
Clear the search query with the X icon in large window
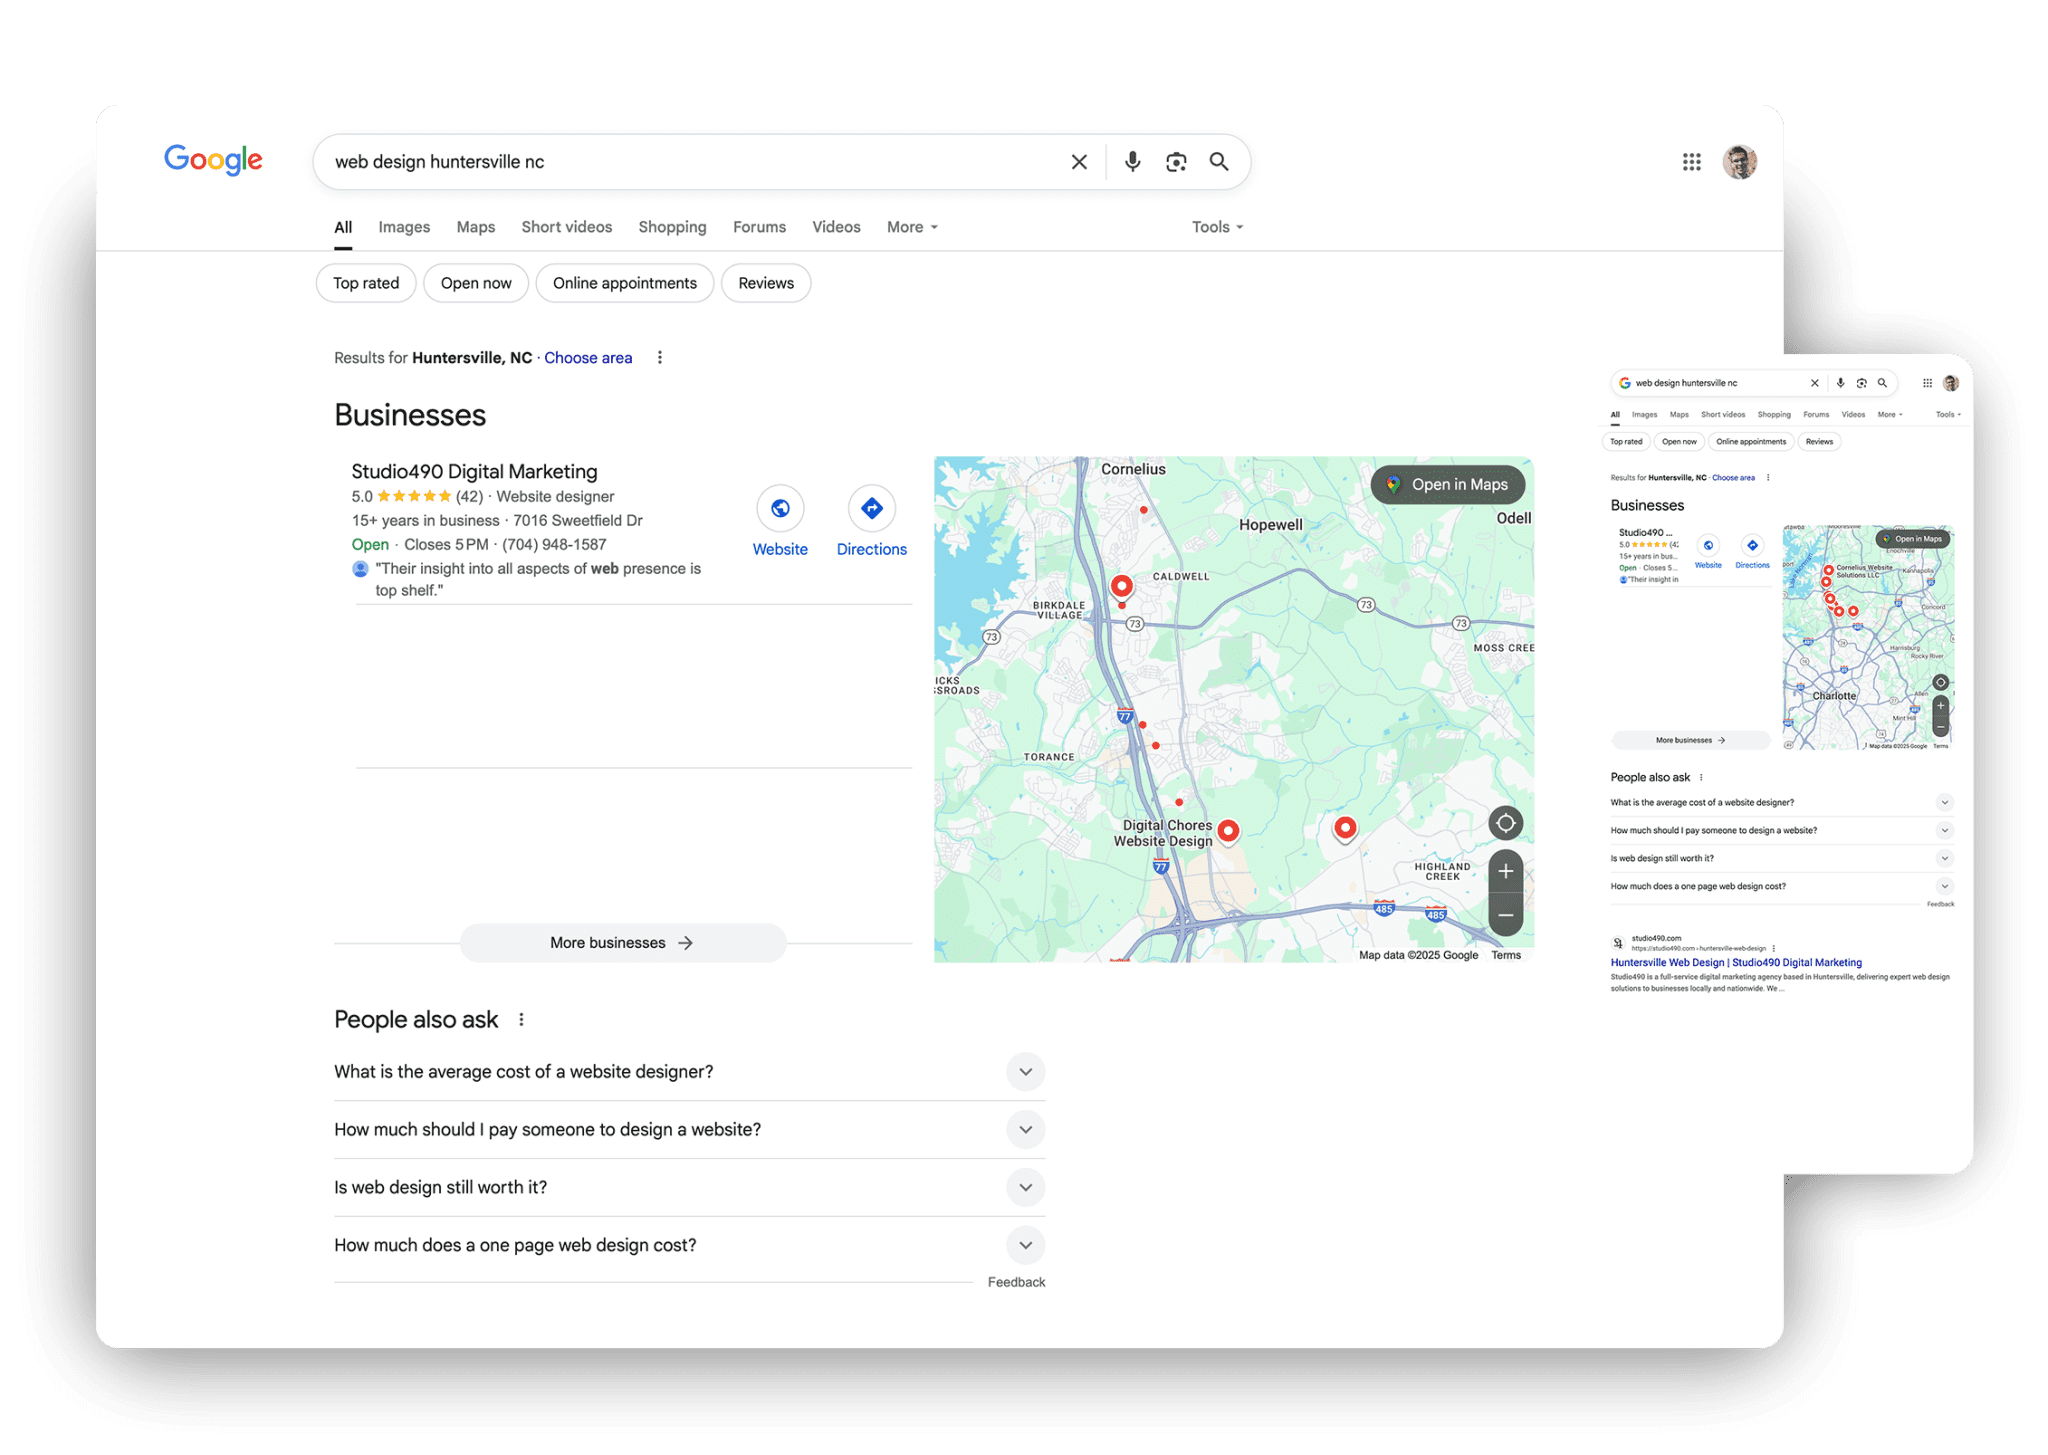[x=1079, y=162]
